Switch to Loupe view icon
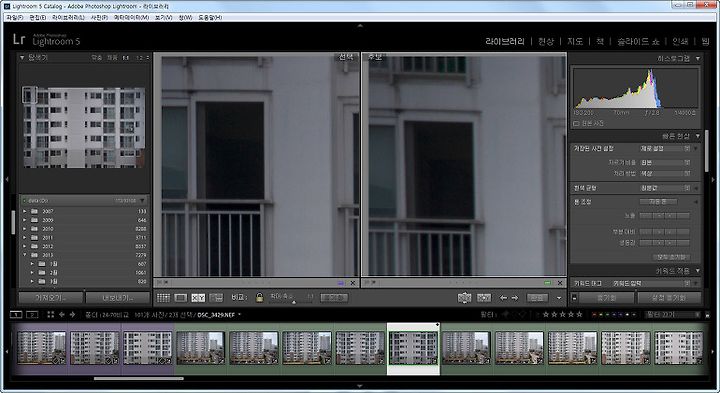 pyautogui.click(x=180, y=298)
